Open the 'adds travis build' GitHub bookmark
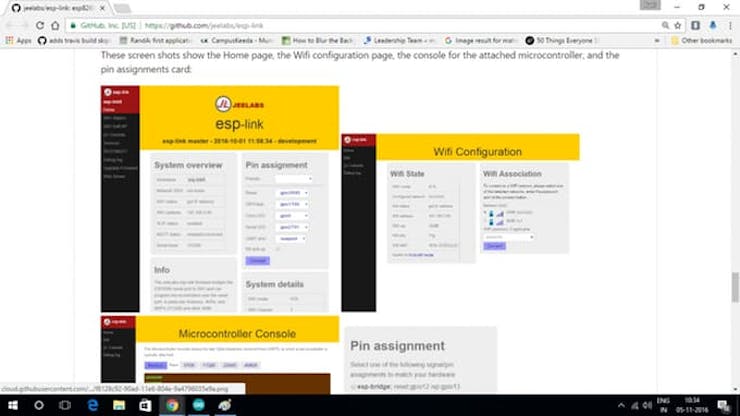This screenshot has height=416, width=740. [x=74, y=41]
